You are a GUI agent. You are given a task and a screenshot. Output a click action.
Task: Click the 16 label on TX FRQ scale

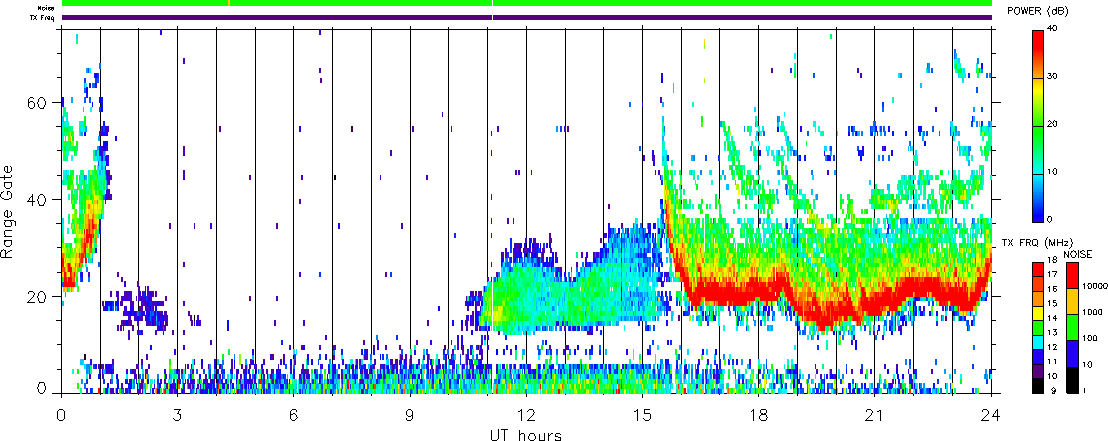(1052, 289)
